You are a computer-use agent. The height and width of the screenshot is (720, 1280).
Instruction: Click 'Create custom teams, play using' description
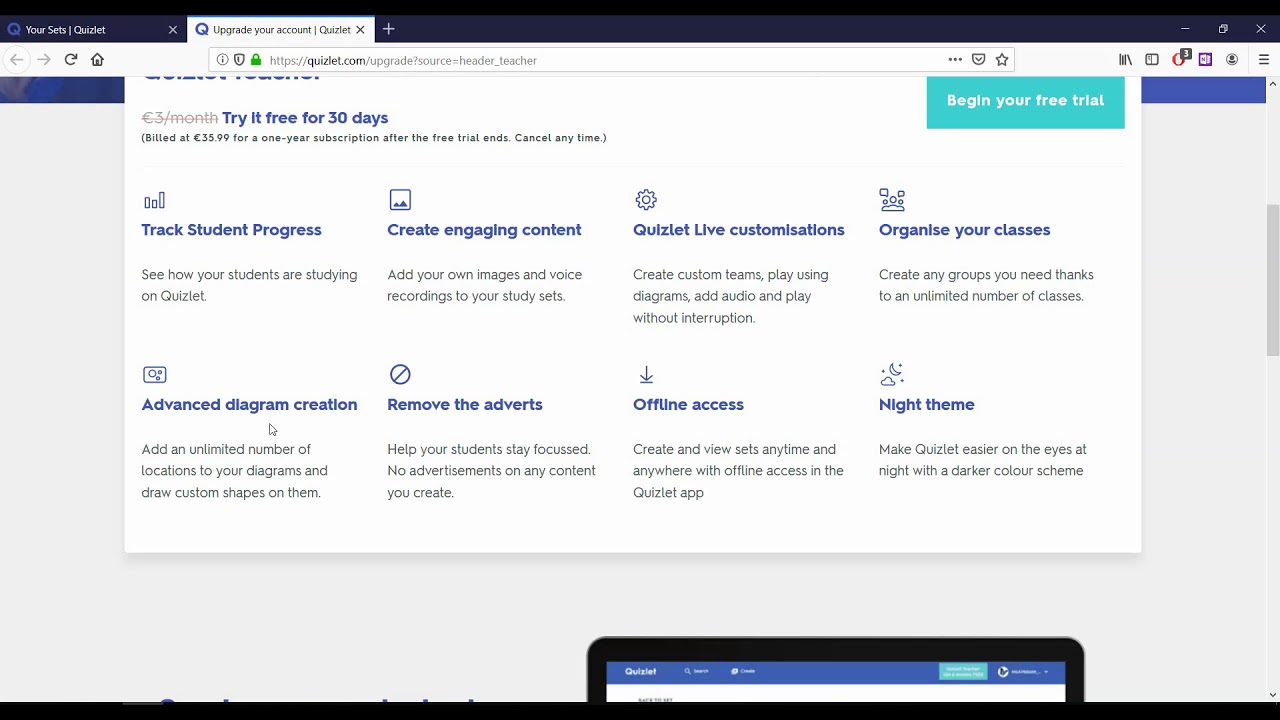[x=731, y=296]
